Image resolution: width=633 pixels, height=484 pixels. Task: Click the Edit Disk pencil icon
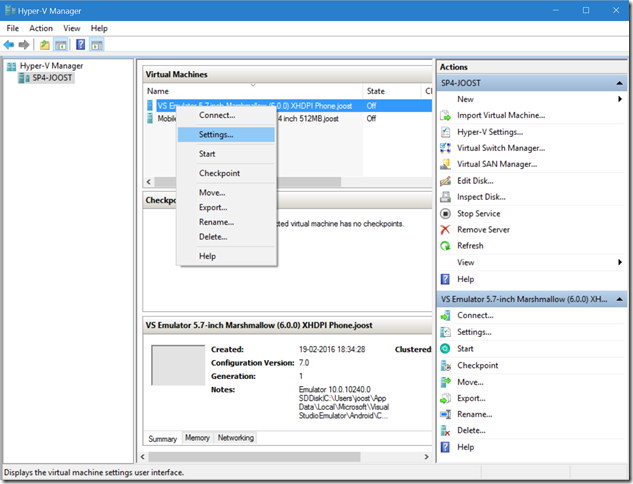coord(445,181)
